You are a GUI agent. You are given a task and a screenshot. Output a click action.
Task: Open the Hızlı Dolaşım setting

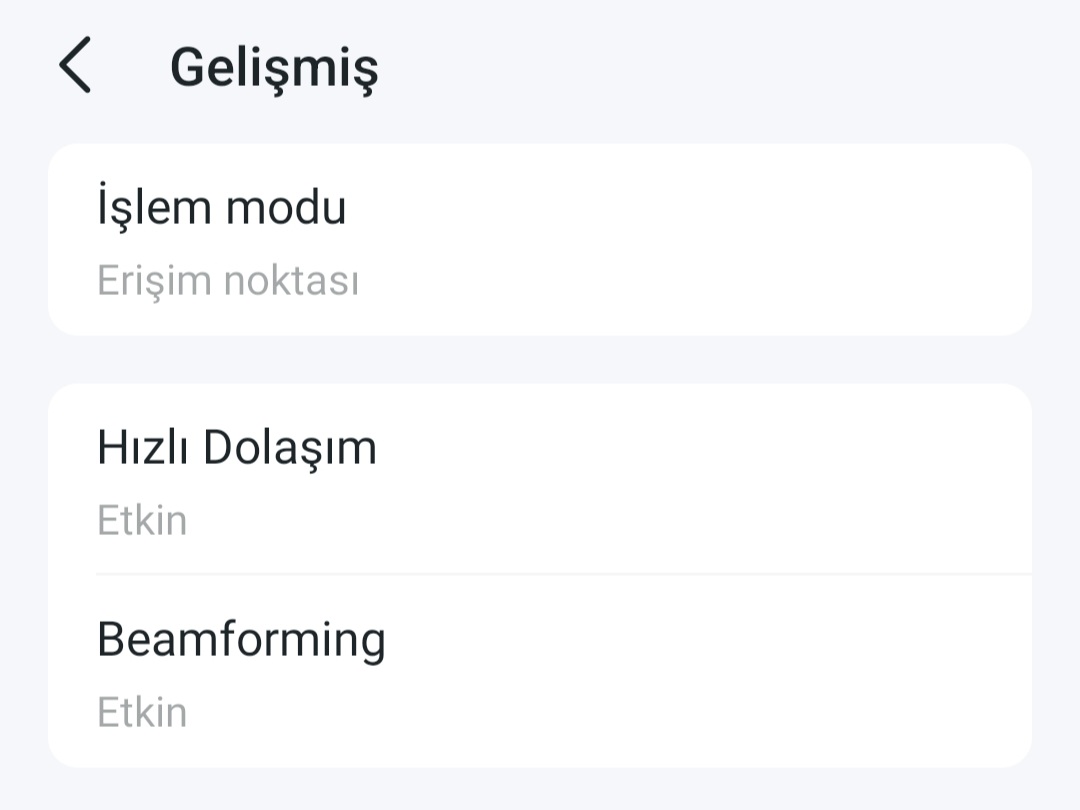tap(540, 480)
